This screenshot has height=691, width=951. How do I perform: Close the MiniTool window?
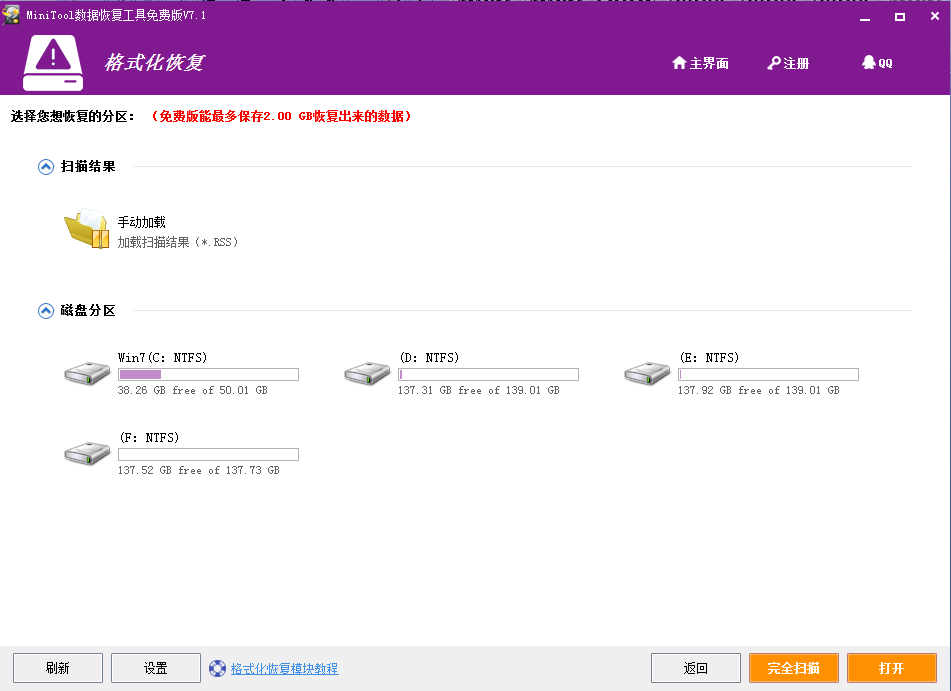pyautogui.click(x=935, y=16)
